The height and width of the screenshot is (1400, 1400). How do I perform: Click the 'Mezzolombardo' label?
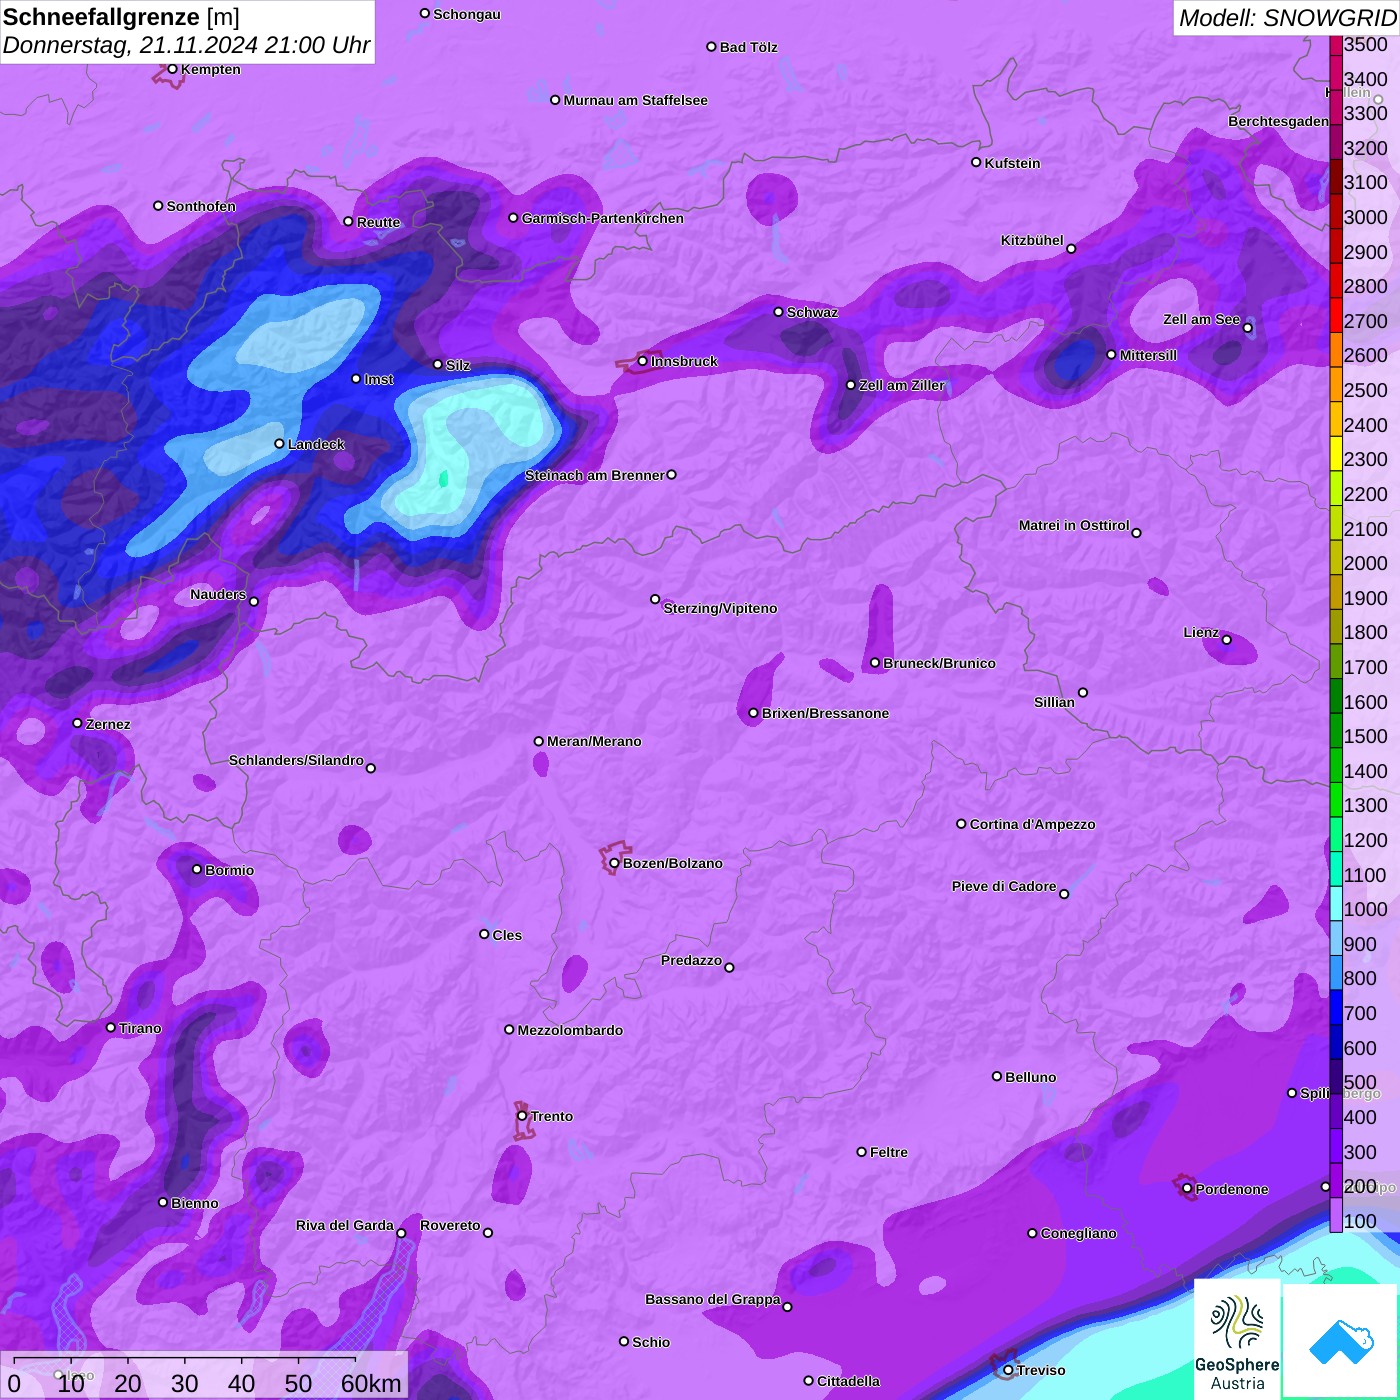(x=570, y=1030)
